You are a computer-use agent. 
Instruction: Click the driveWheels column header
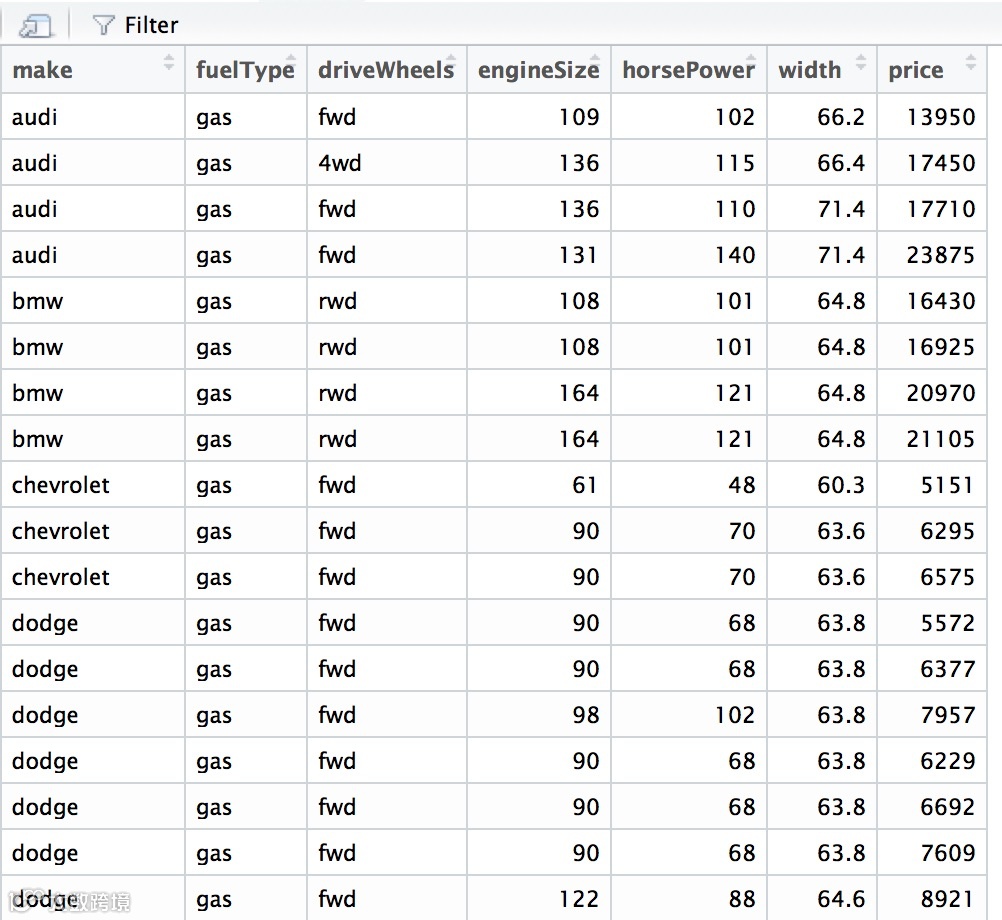(387, 70)
